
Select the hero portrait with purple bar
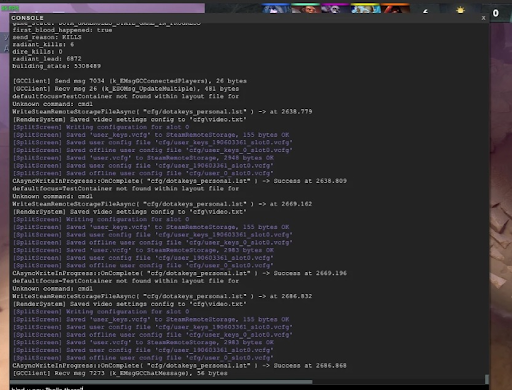coord(335,8)
